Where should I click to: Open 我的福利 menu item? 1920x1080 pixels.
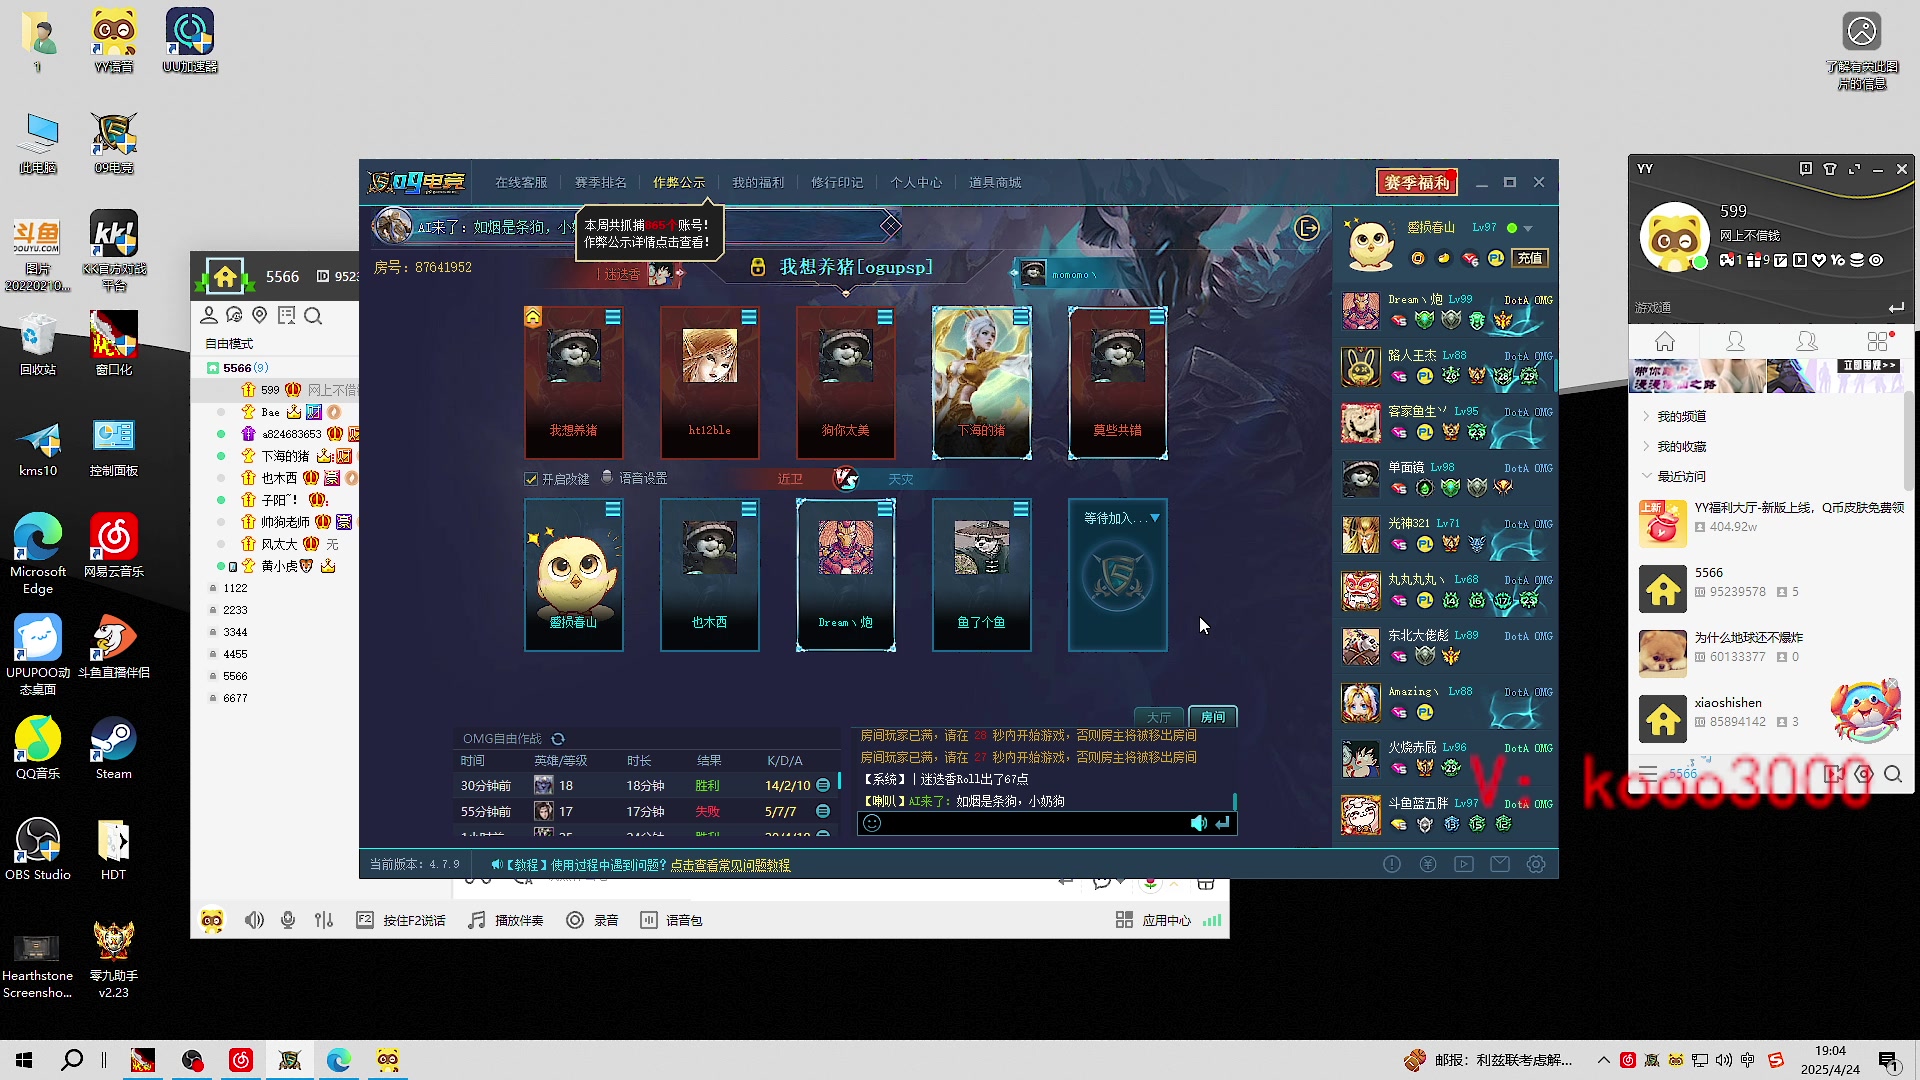tap(758, 183)
